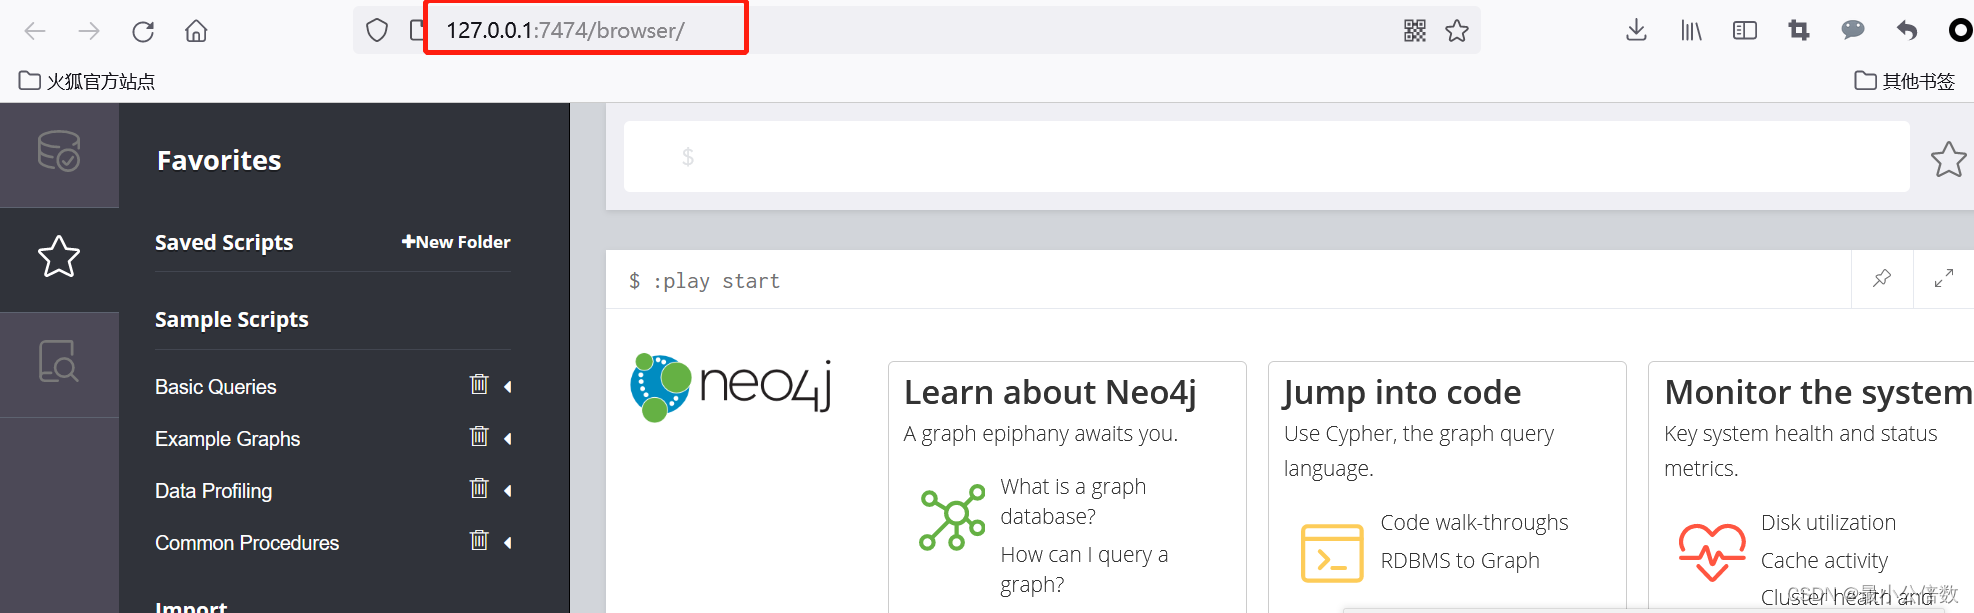Open the QR code icon in address bar
This screenshot has height=613, width=1974.
coord(1414,31)
